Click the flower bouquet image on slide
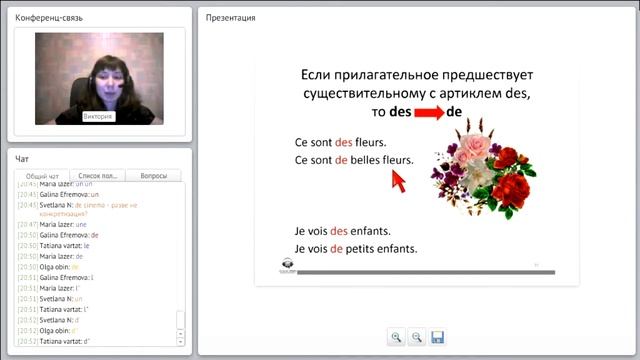The width and height of the screenshot is (640, 360). [x=484, y=169]
